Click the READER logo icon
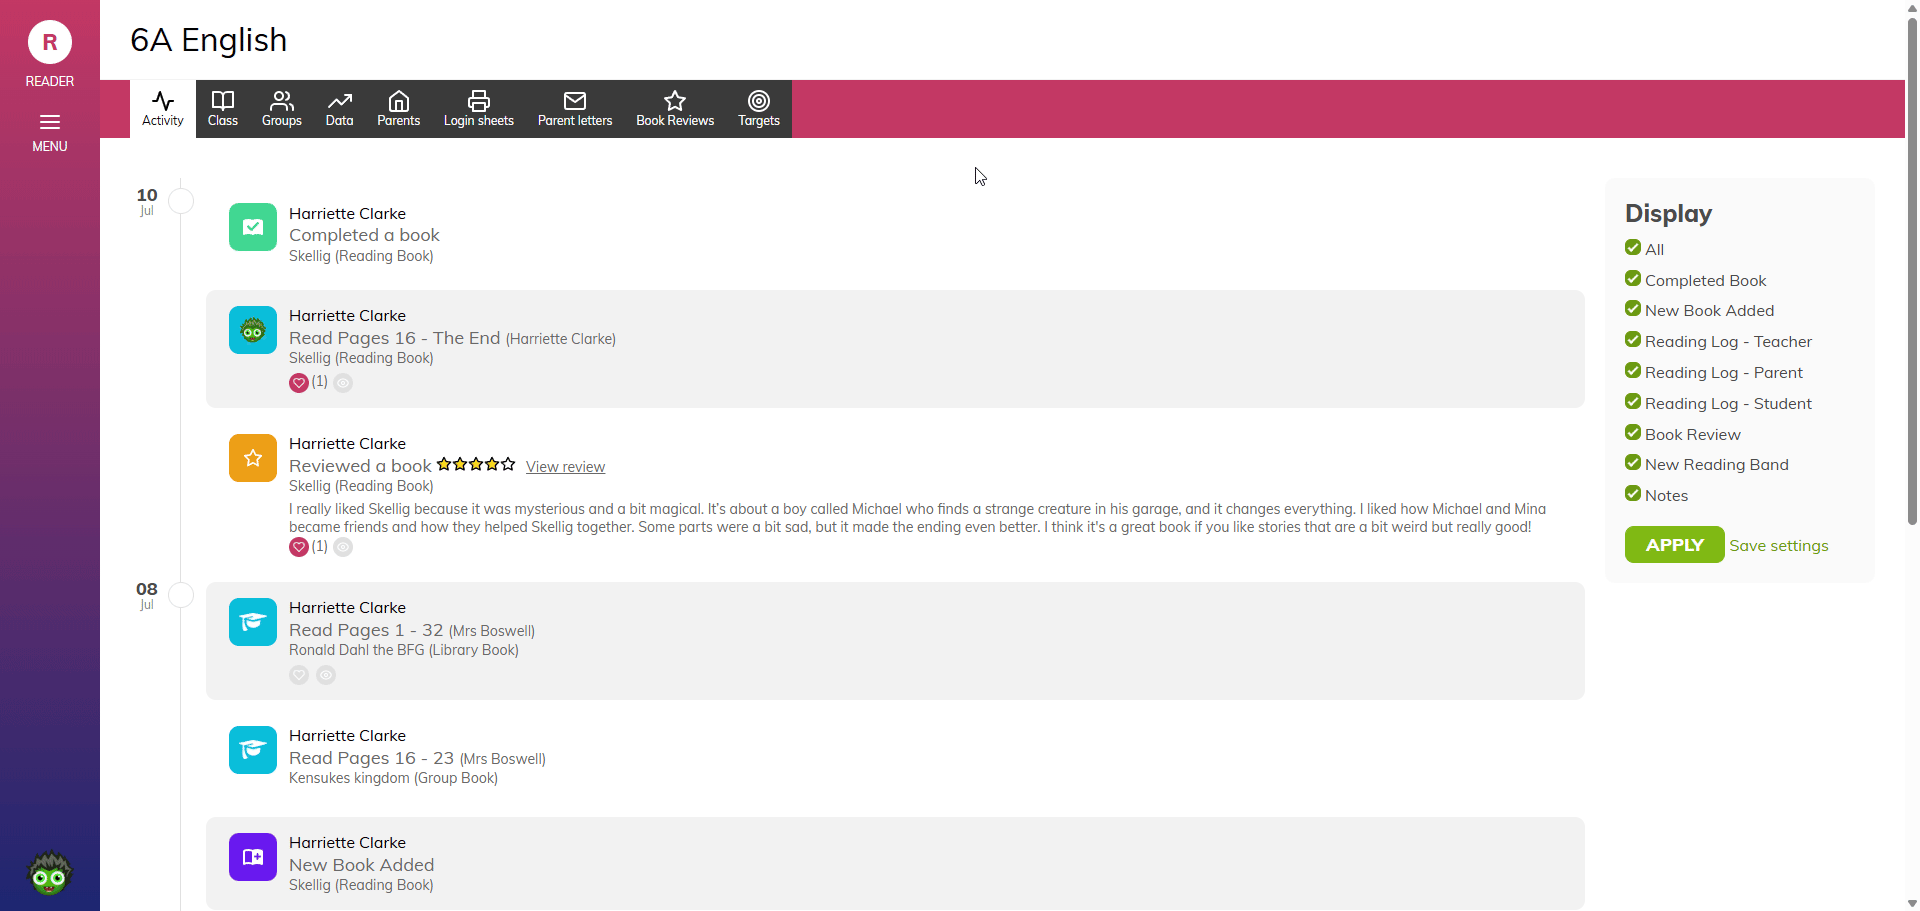This screenshot has height=911, width=1920. click(x=49, y=42)
